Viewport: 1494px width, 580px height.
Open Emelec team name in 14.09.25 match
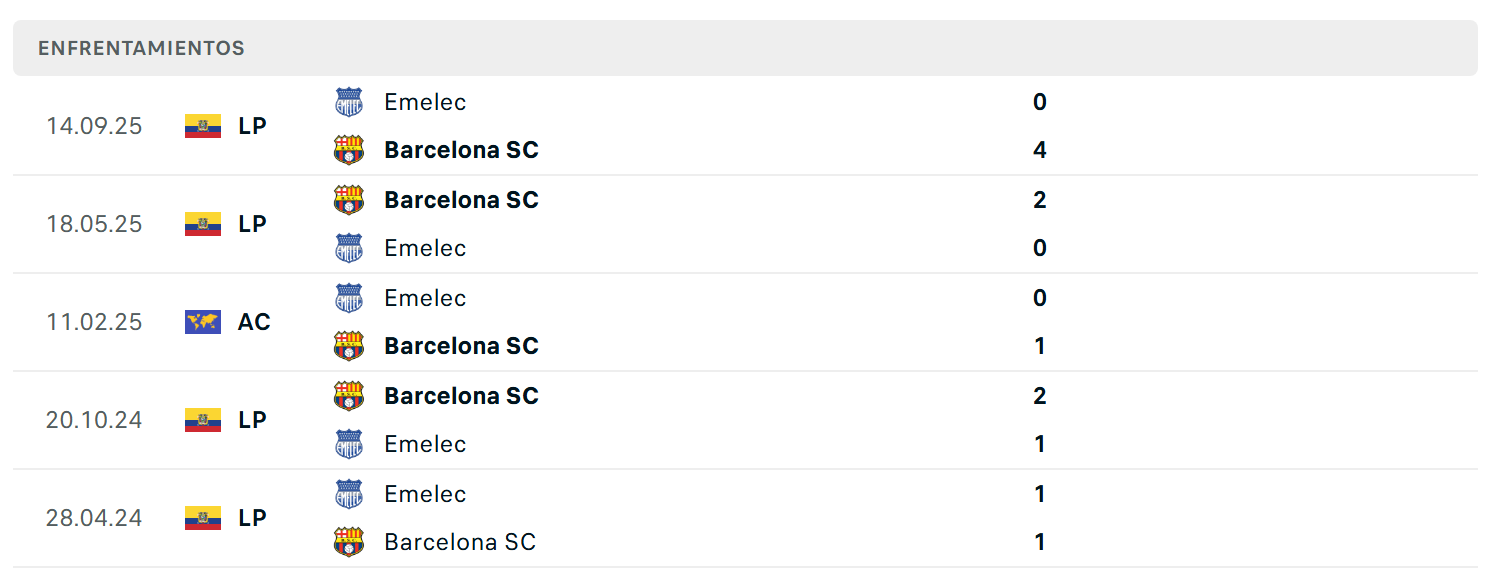click(x=425, y=102)
